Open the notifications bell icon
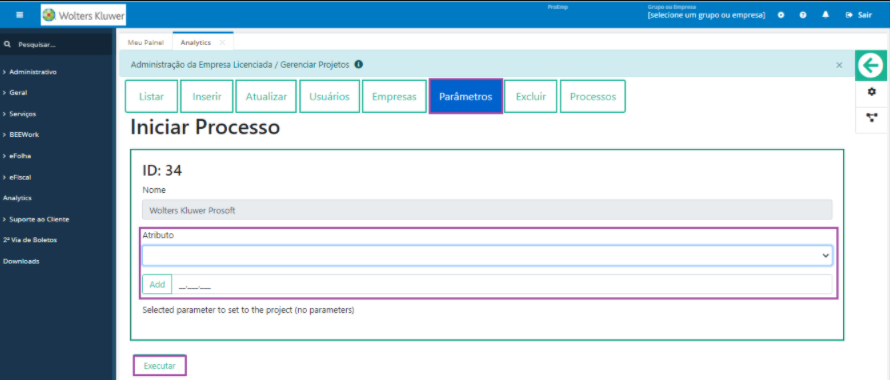This screenshot has width=890, height=380. point(825,15)
